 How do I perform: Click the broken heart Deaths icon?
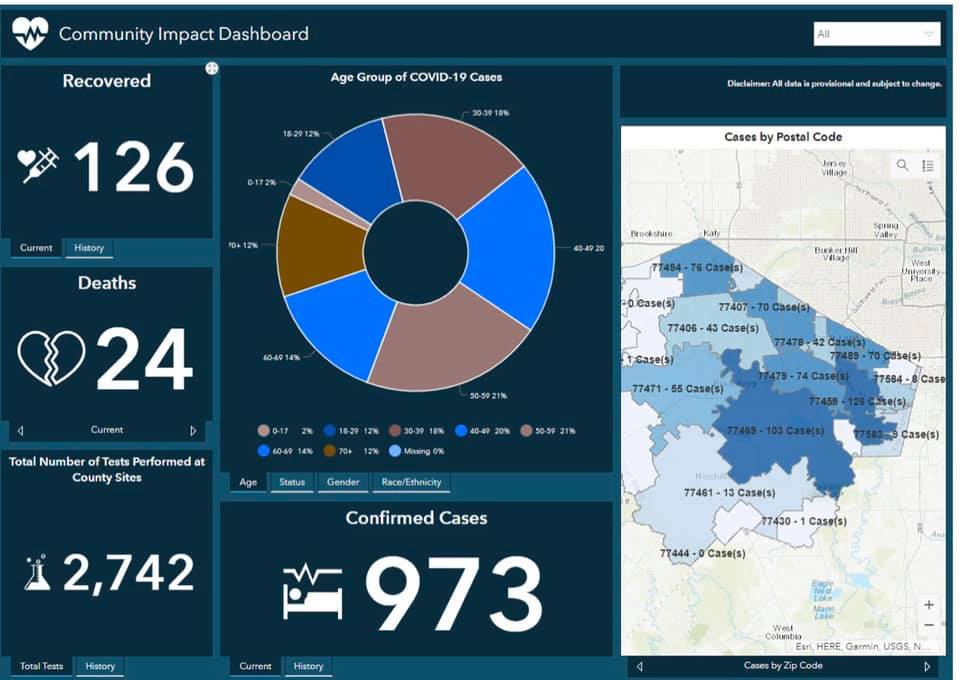[52, 359]
